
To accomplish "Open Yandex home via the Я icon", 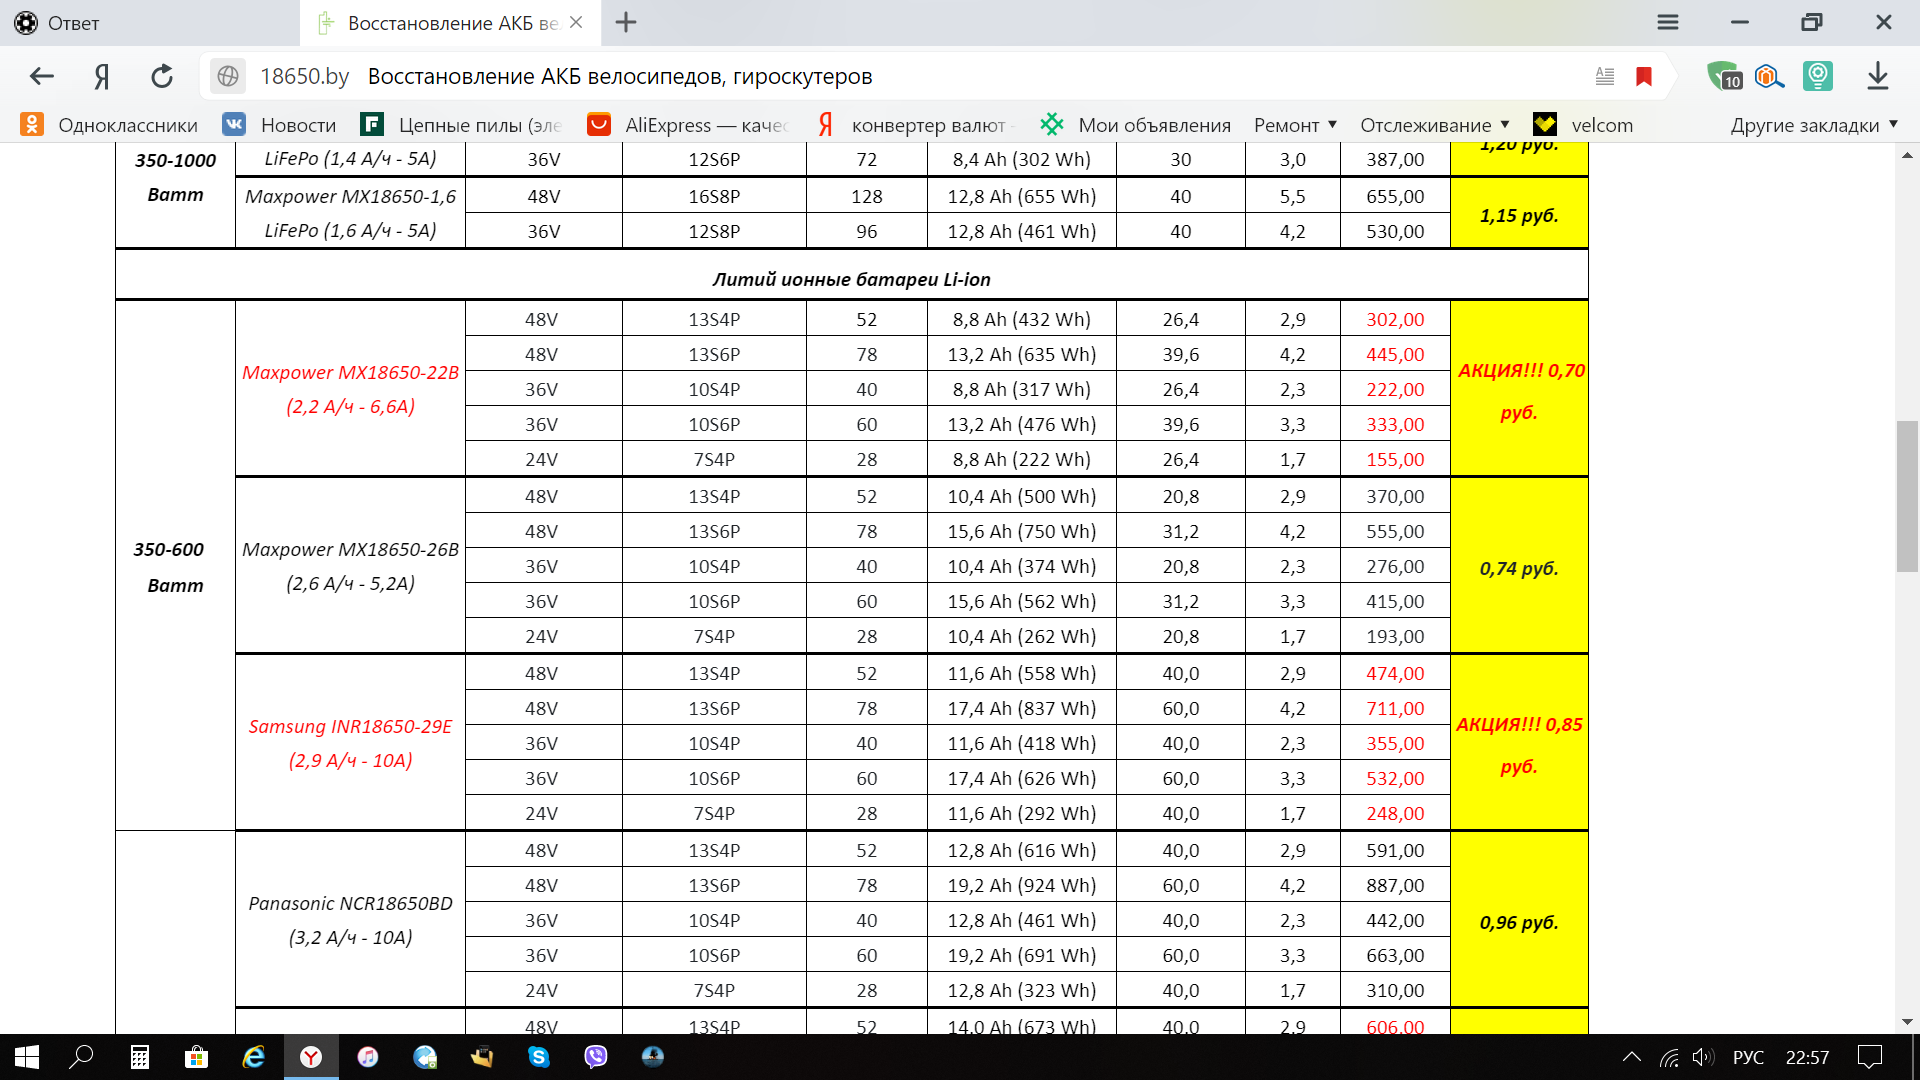I will click(102, 76).
